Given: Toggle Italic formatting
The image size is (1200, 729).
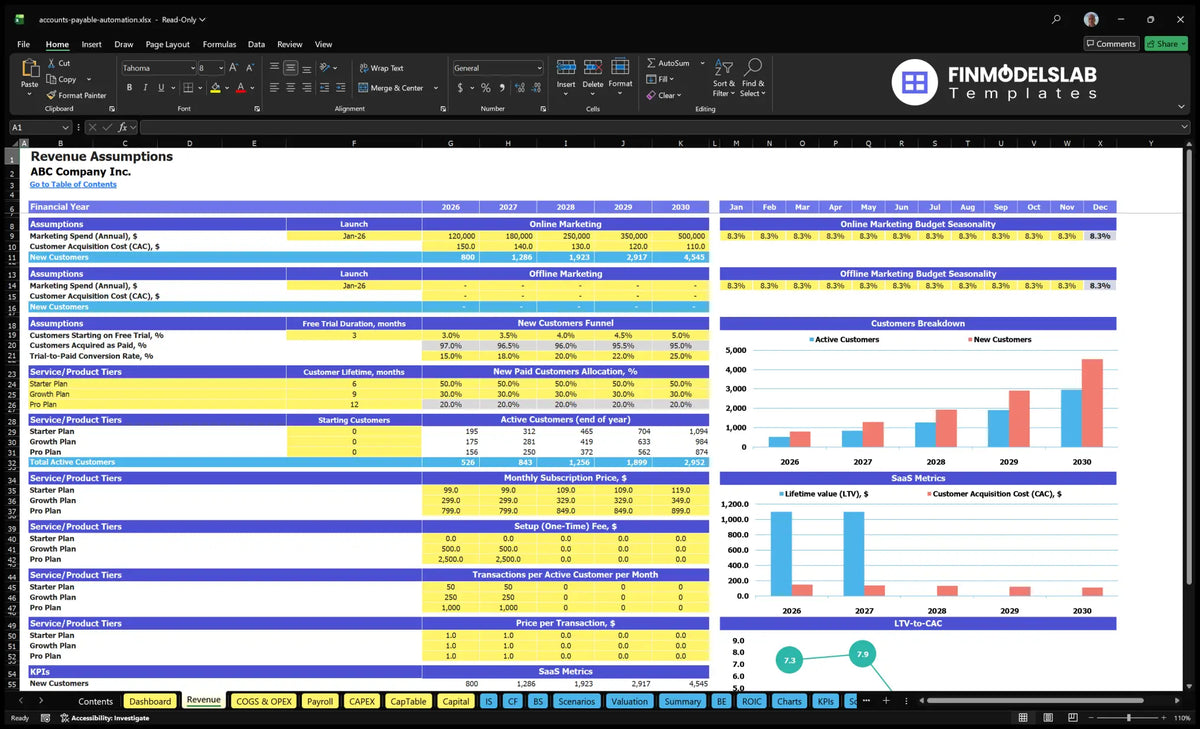Looking at the screenshot, I should click(x=146, y=88).
